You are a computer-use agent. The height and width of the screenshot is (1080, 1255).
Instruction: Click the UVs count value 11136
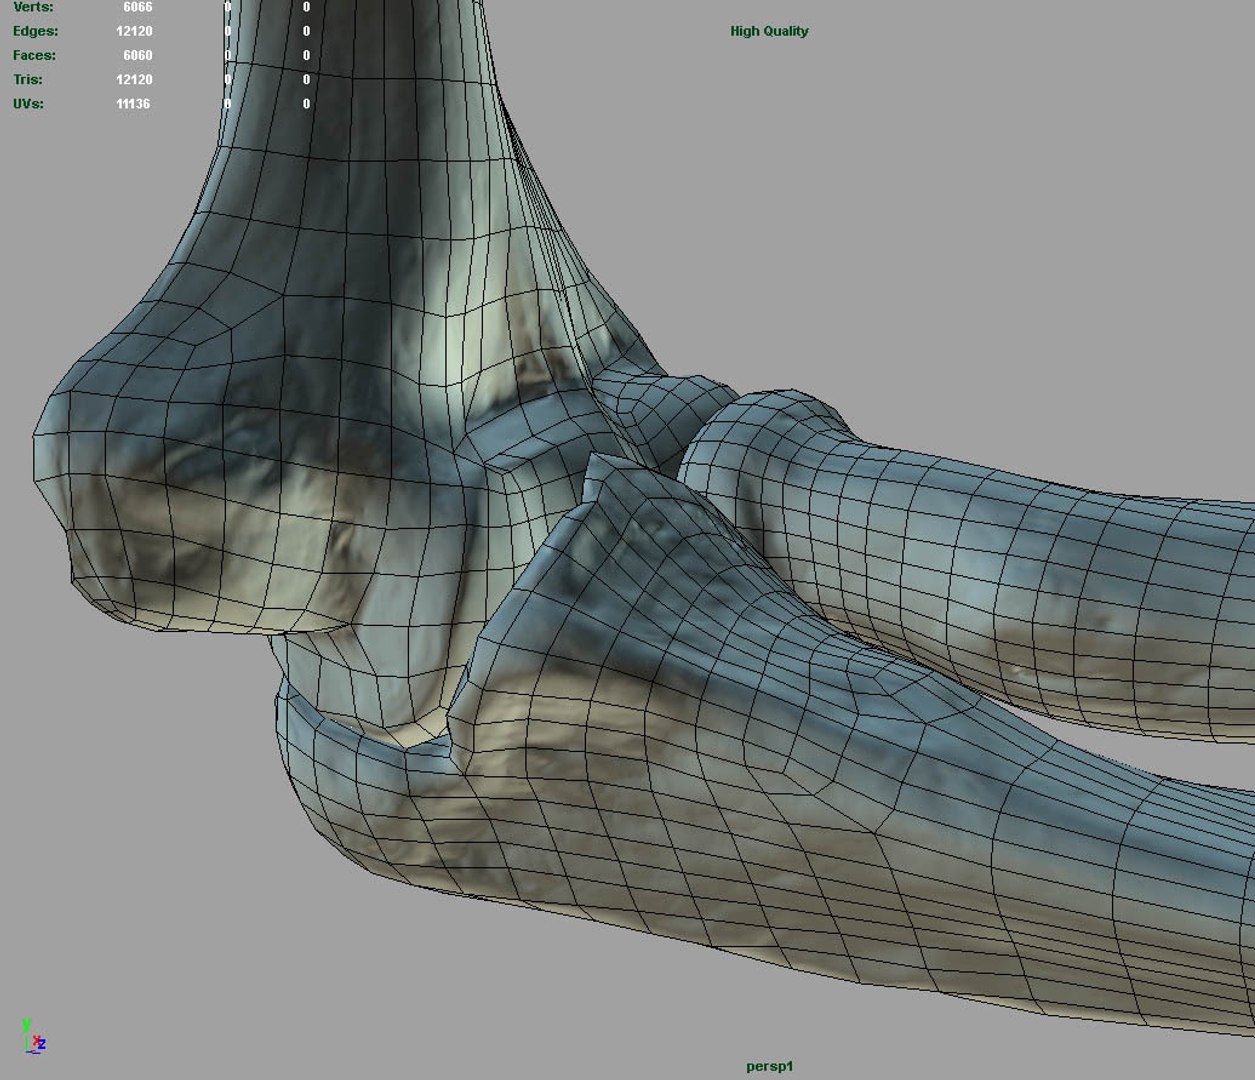pos(133,103)
